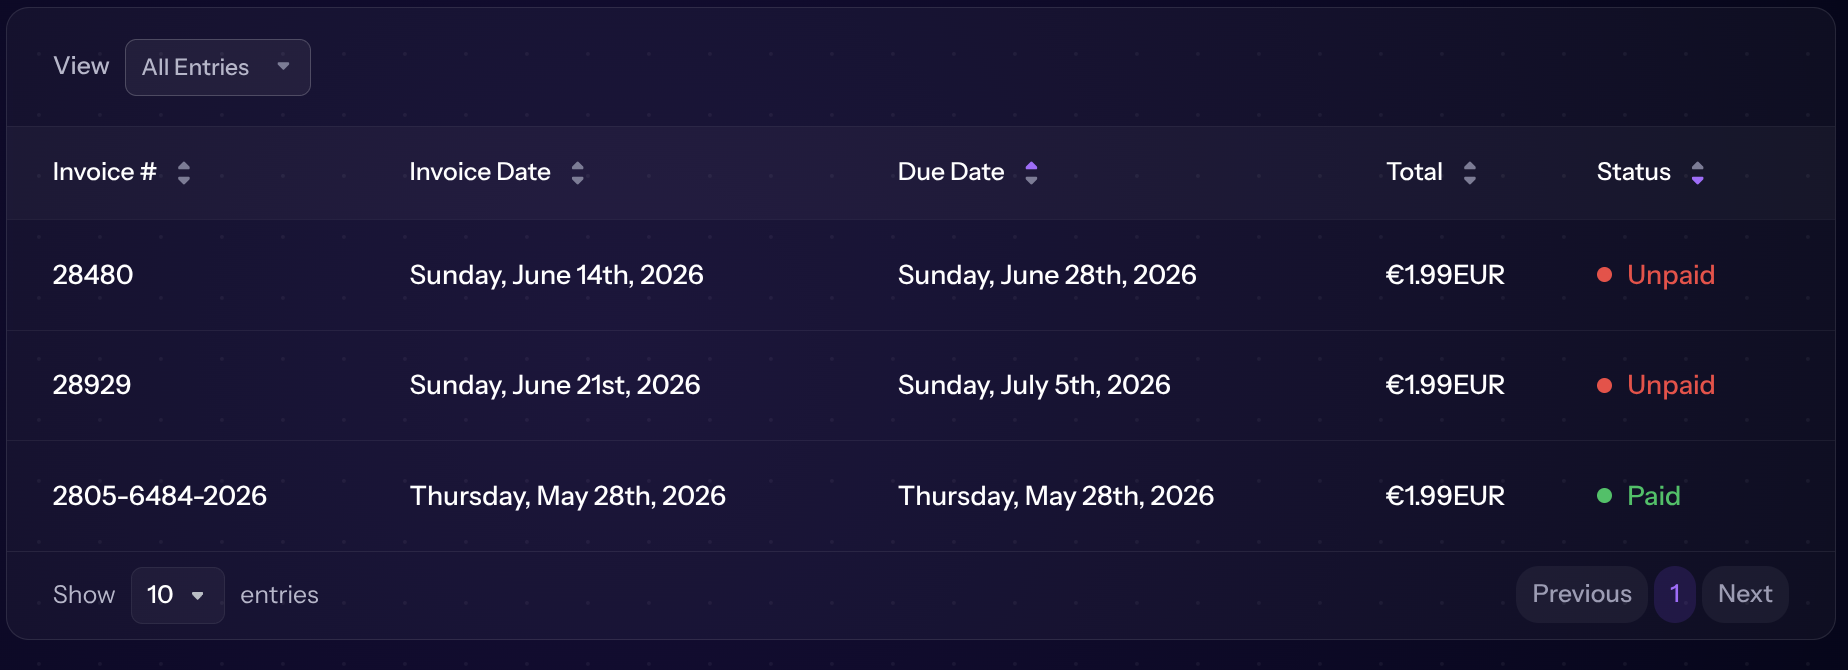Toggle the Status column sort arrows

[x=1697, y=173]
